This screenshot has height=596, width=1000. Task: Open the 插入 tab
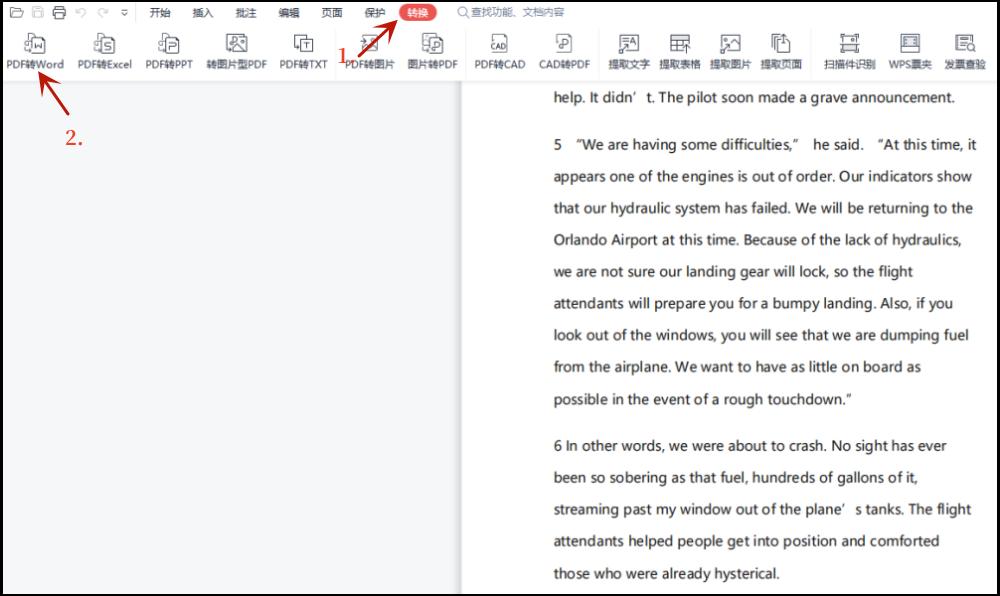(203, 12)
